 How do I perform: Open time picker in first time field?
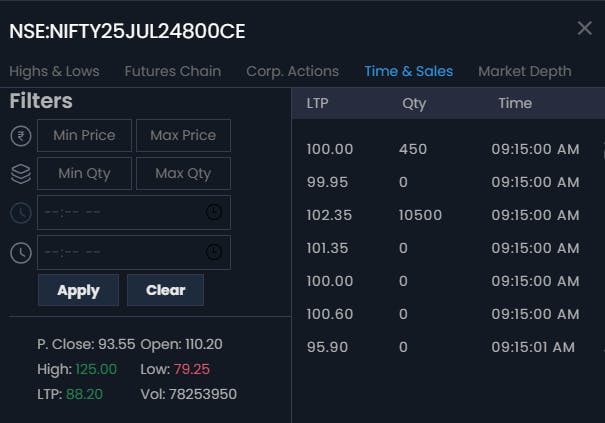[x=213, y=212]
